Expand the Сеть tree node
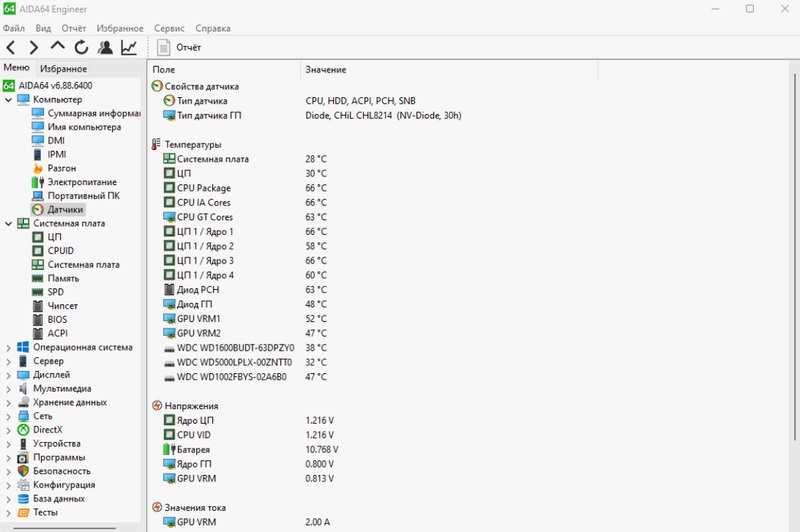The width and height of the screenshot is (800, 532). (8, 417)
